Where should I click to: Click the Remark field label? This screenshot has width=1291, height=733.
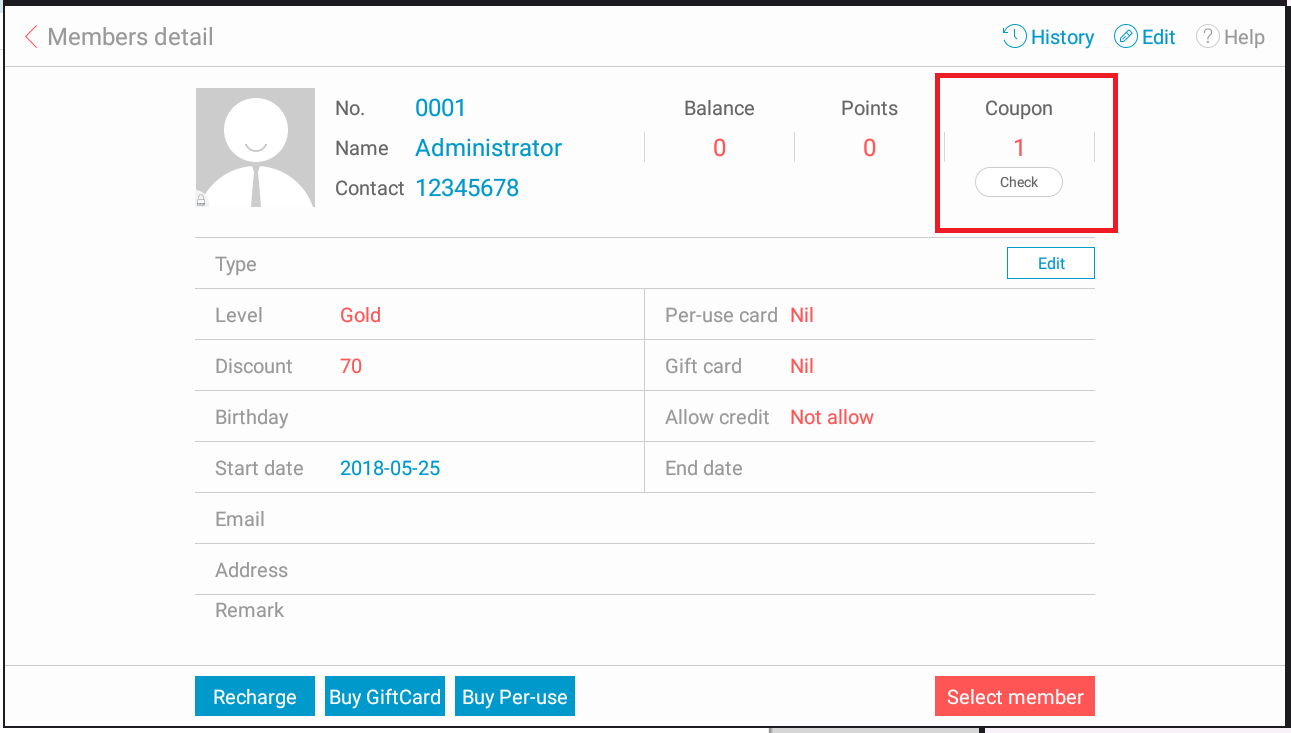tap(249, 610)
